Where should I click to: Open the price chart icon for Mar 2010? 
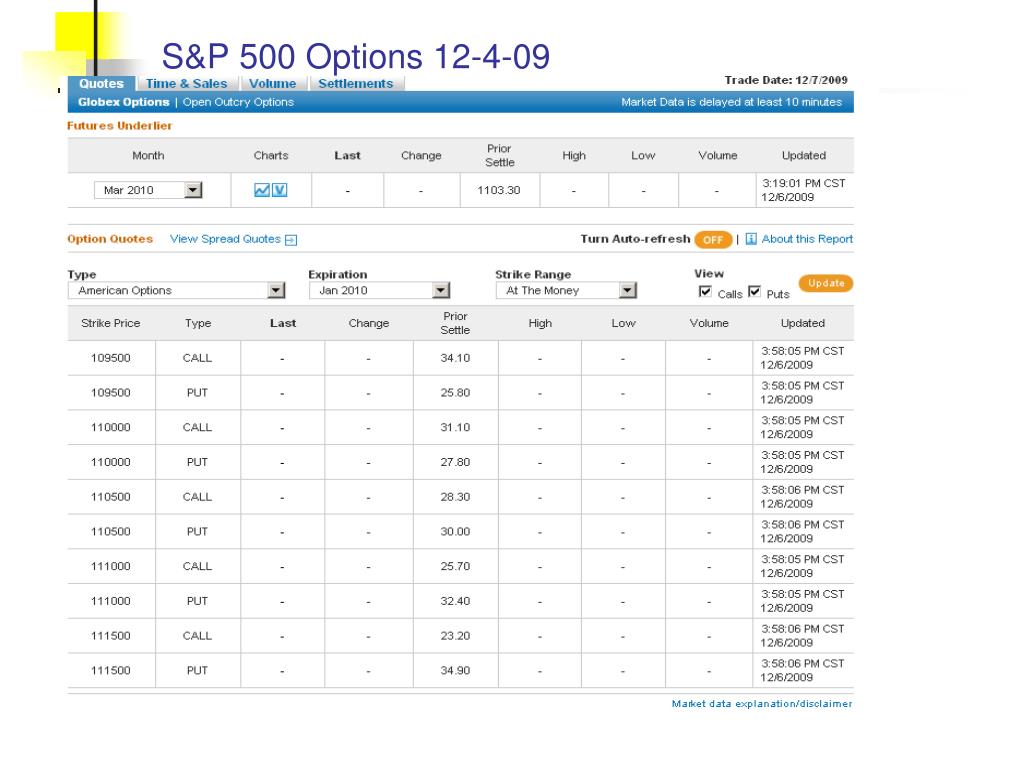click(262, 190)
